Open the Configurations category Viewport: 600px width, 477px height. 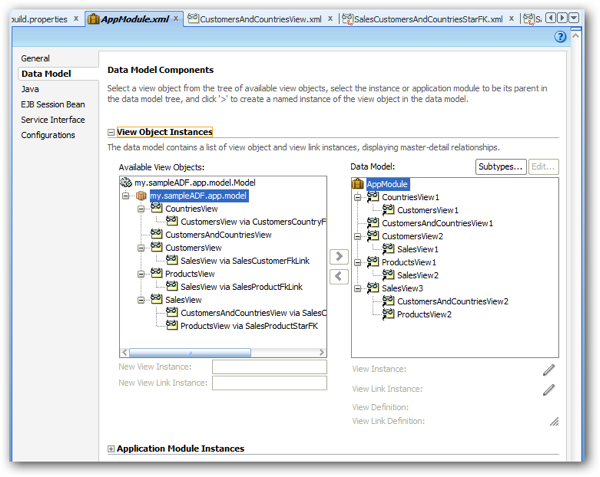[x=48, y=135]
